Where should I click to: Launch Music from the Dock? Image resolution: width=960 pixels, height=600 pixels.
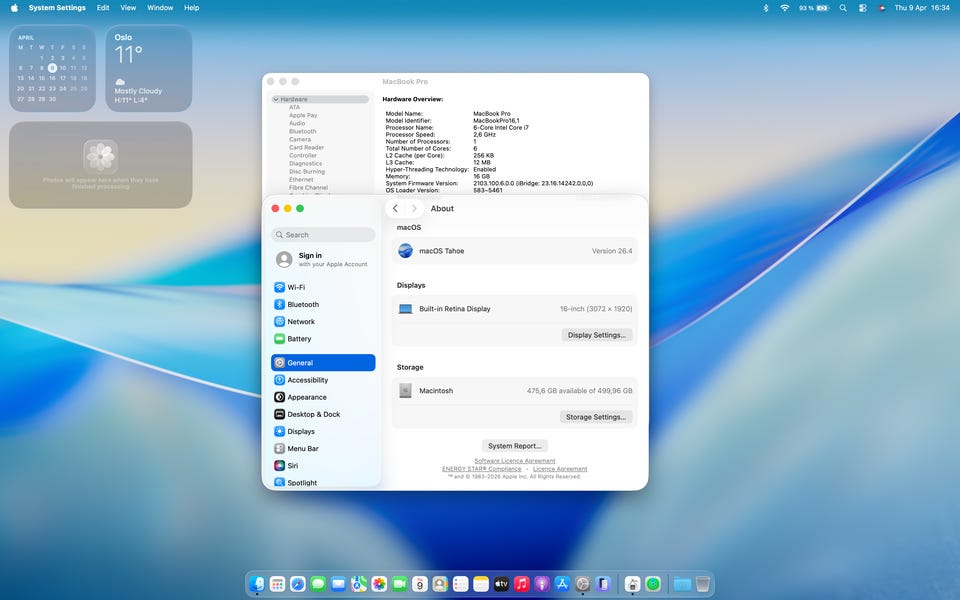522,584
